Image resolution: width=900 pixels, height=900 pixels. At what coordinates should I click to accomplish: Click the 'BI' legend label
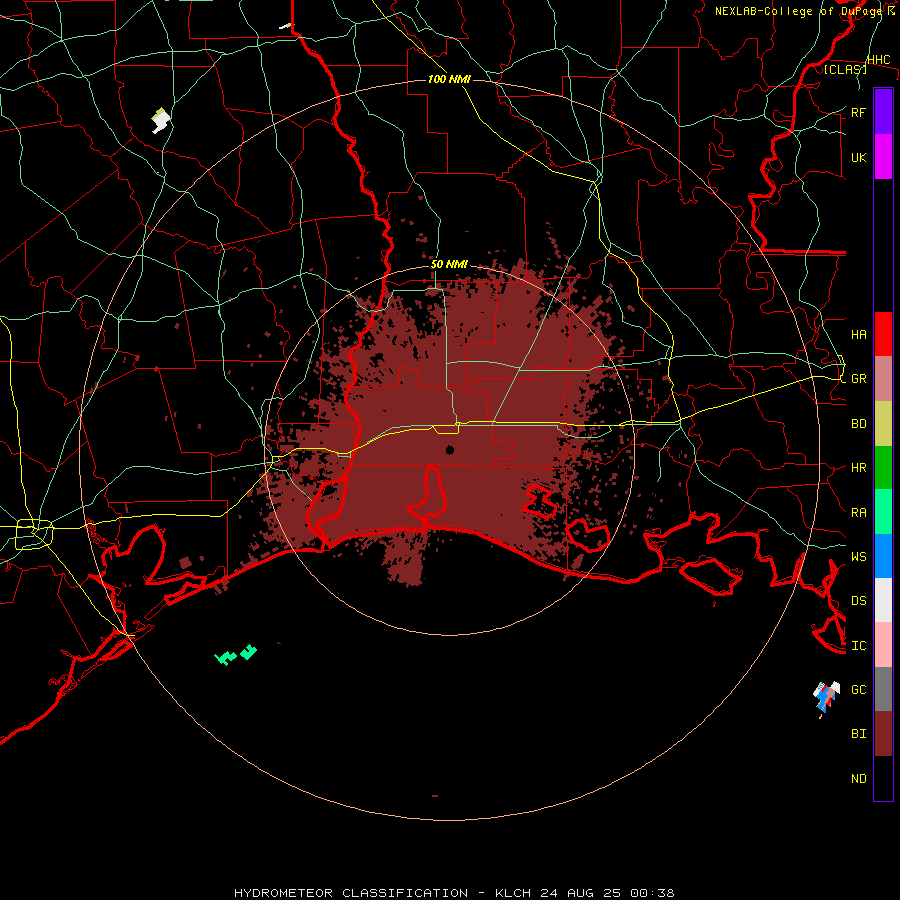(x=858, y=734)
